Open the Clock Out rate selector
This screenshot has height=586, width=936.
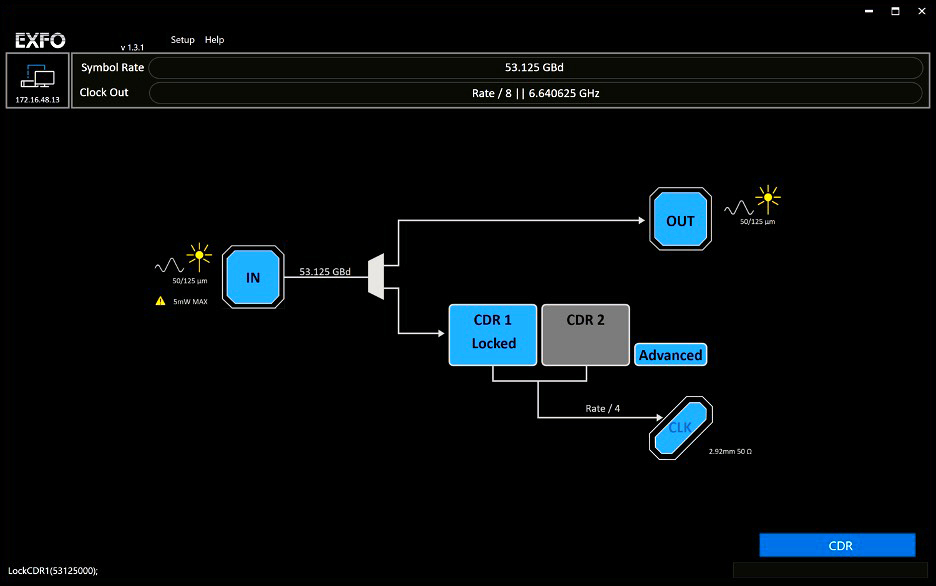[535, 93]
